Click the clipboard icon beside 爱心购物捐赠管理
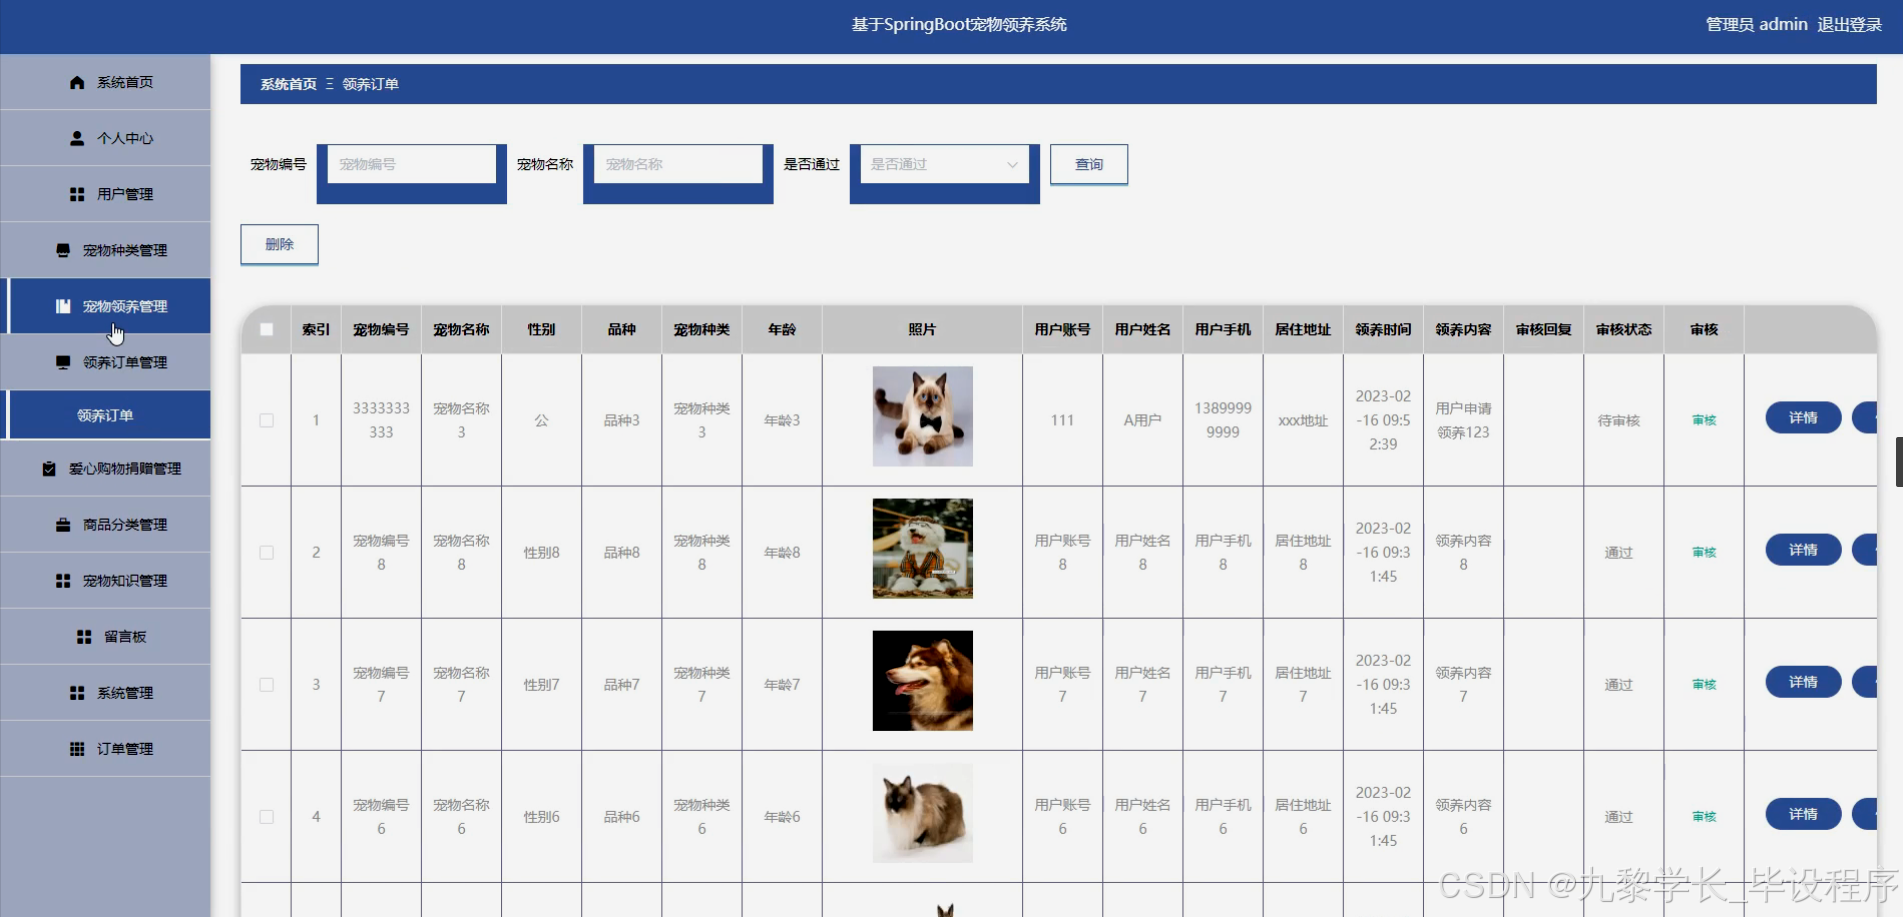Screen dimensions: 1903x917 [49, 469]
